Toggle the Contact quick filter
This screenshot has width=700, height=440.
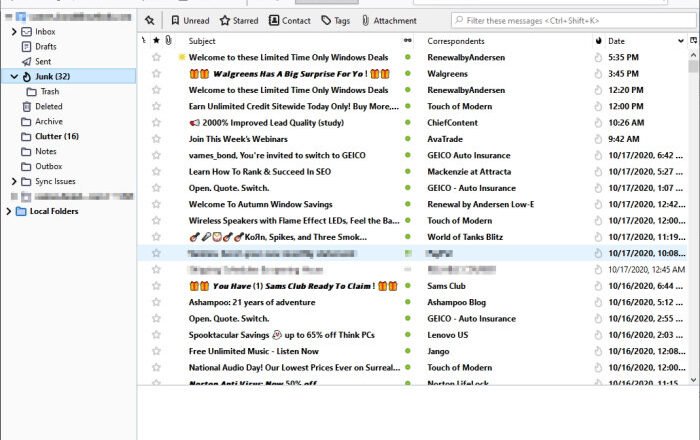coord(289,21)
